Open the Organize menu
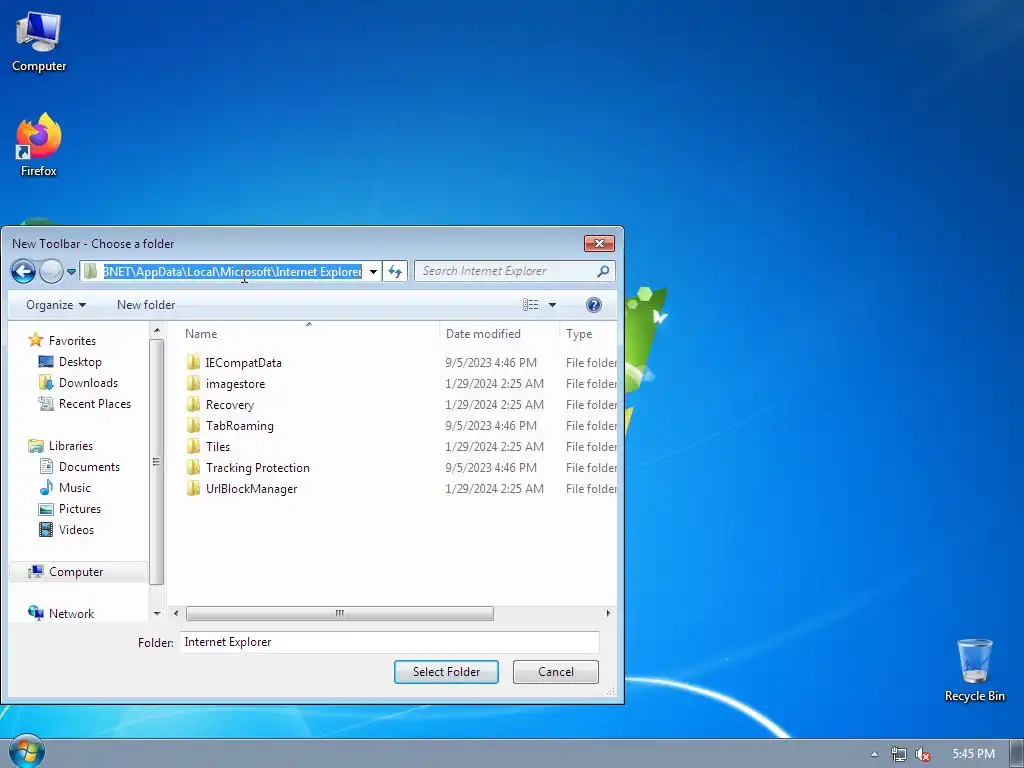This screenshot has width=1024, height=768. coord(56,305)
